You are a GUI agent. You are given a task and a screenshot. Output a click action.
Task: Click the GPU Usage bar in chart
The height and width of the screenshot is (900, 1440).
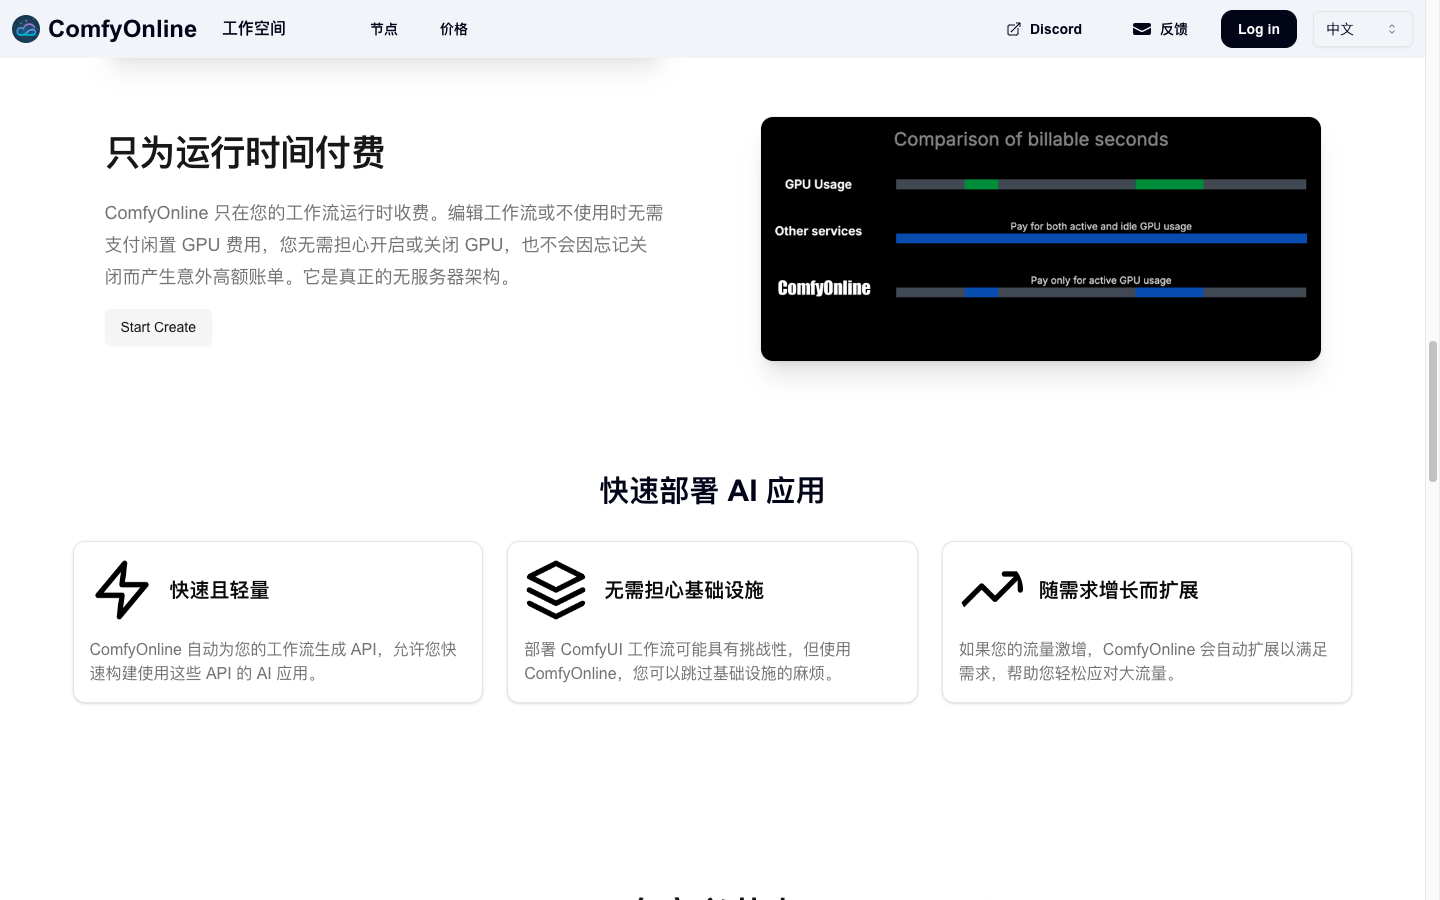[1101, 184]
